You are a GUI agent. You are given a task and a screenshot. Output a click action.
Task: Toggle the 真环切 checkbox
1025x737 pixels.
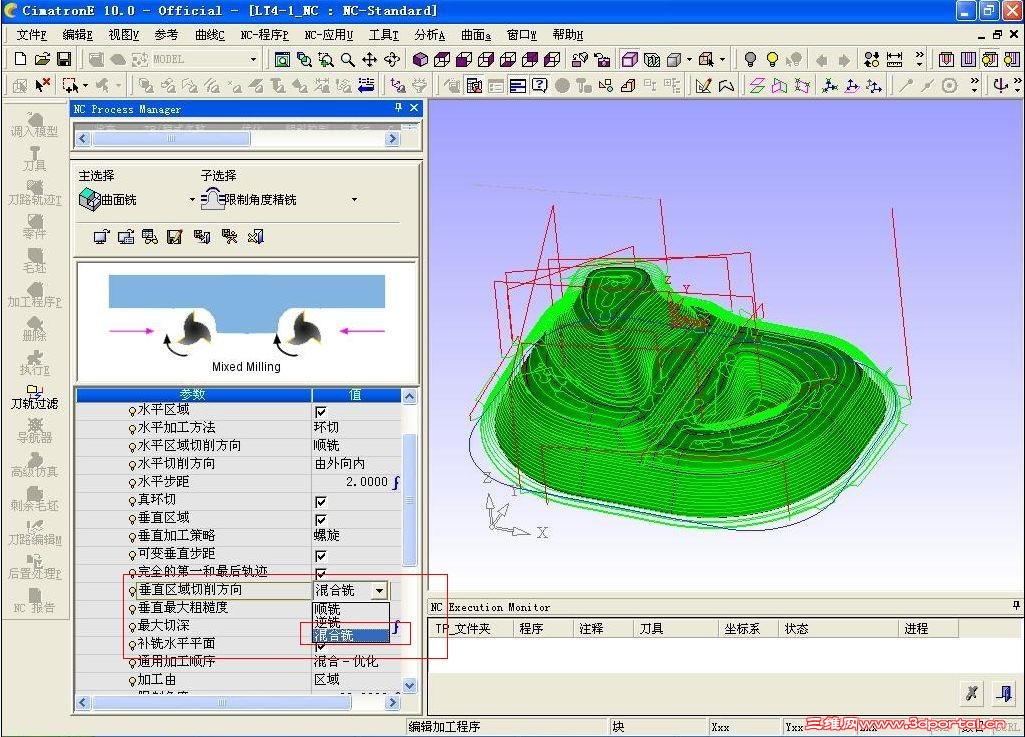[x=320, y=502]
